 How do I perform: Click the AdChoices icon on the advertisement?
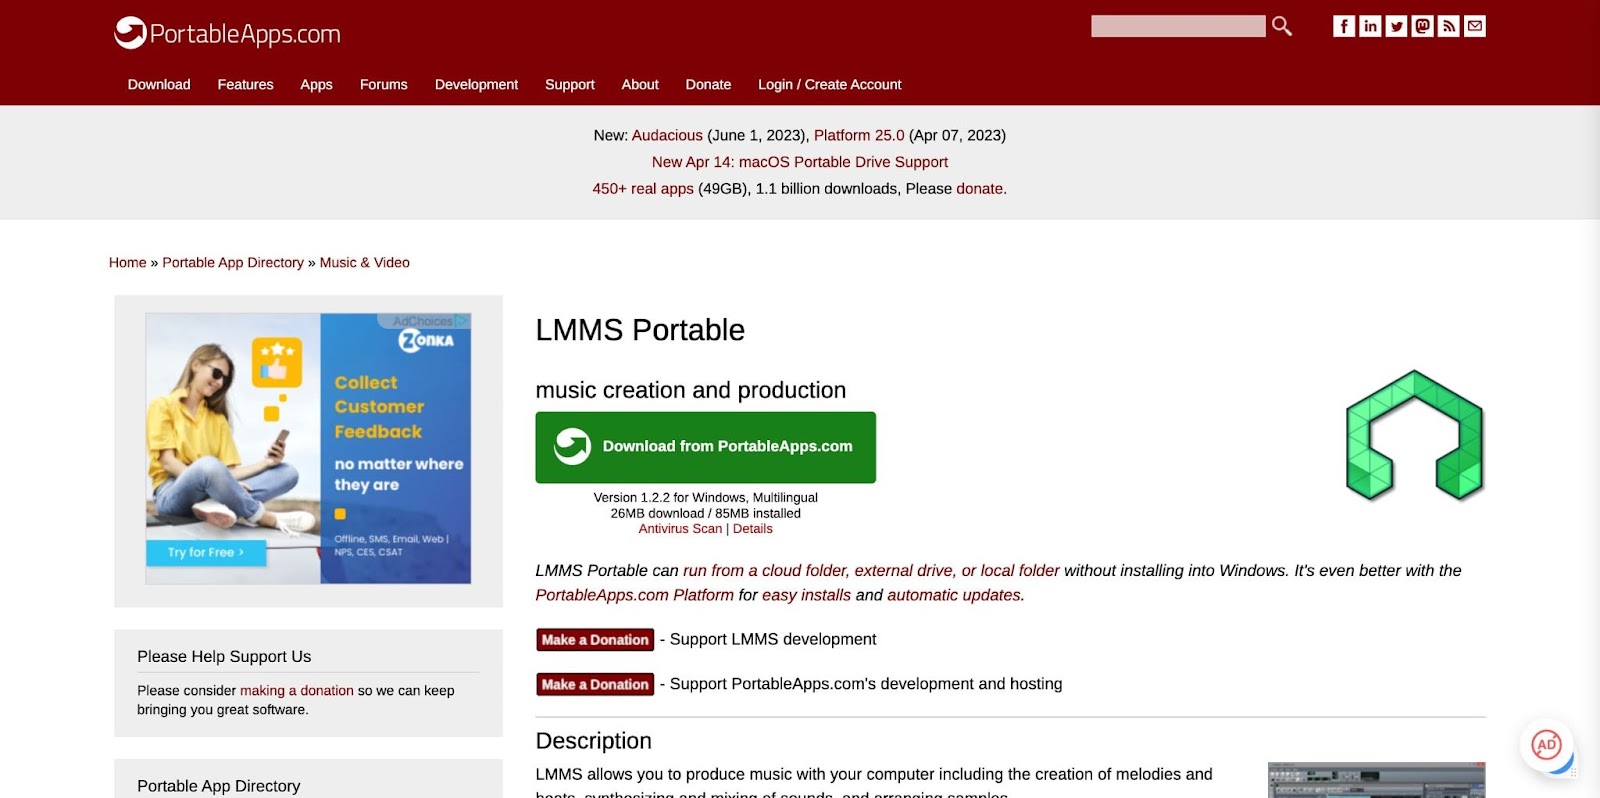tap(461, 321)
